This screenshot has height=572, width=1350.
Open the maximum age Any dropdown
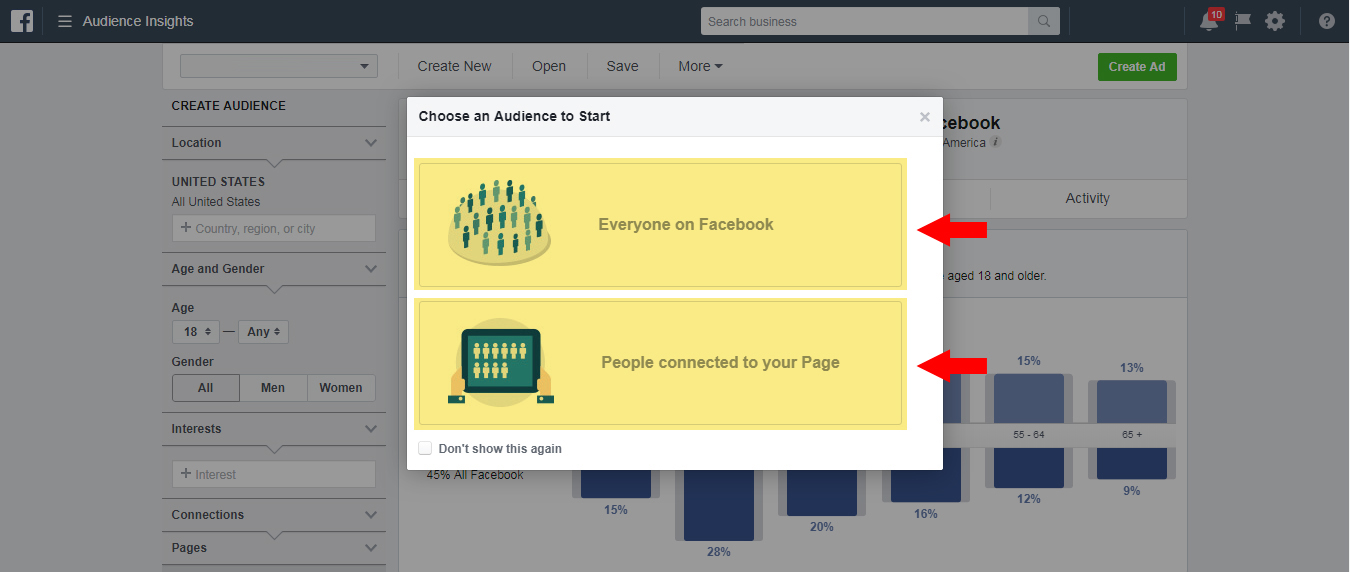[x=263, y=331]
